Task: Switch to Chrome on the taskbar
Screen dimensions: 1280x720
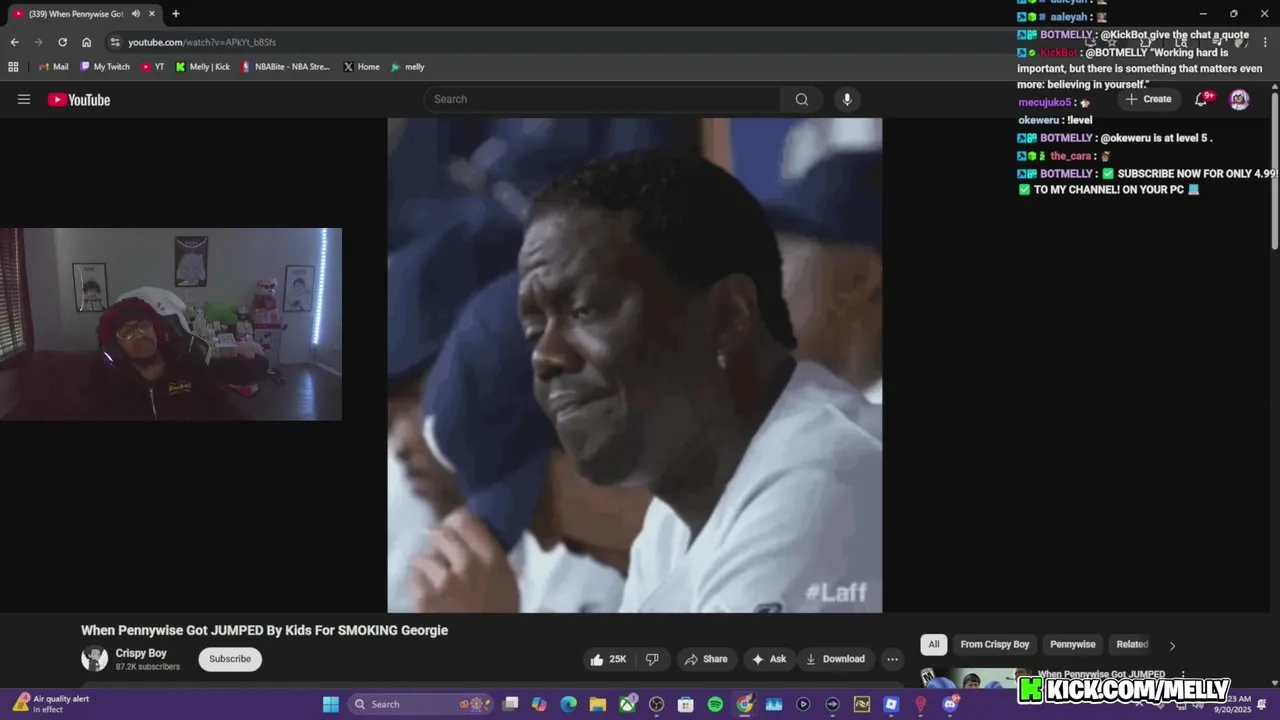Action: (744, 704)
